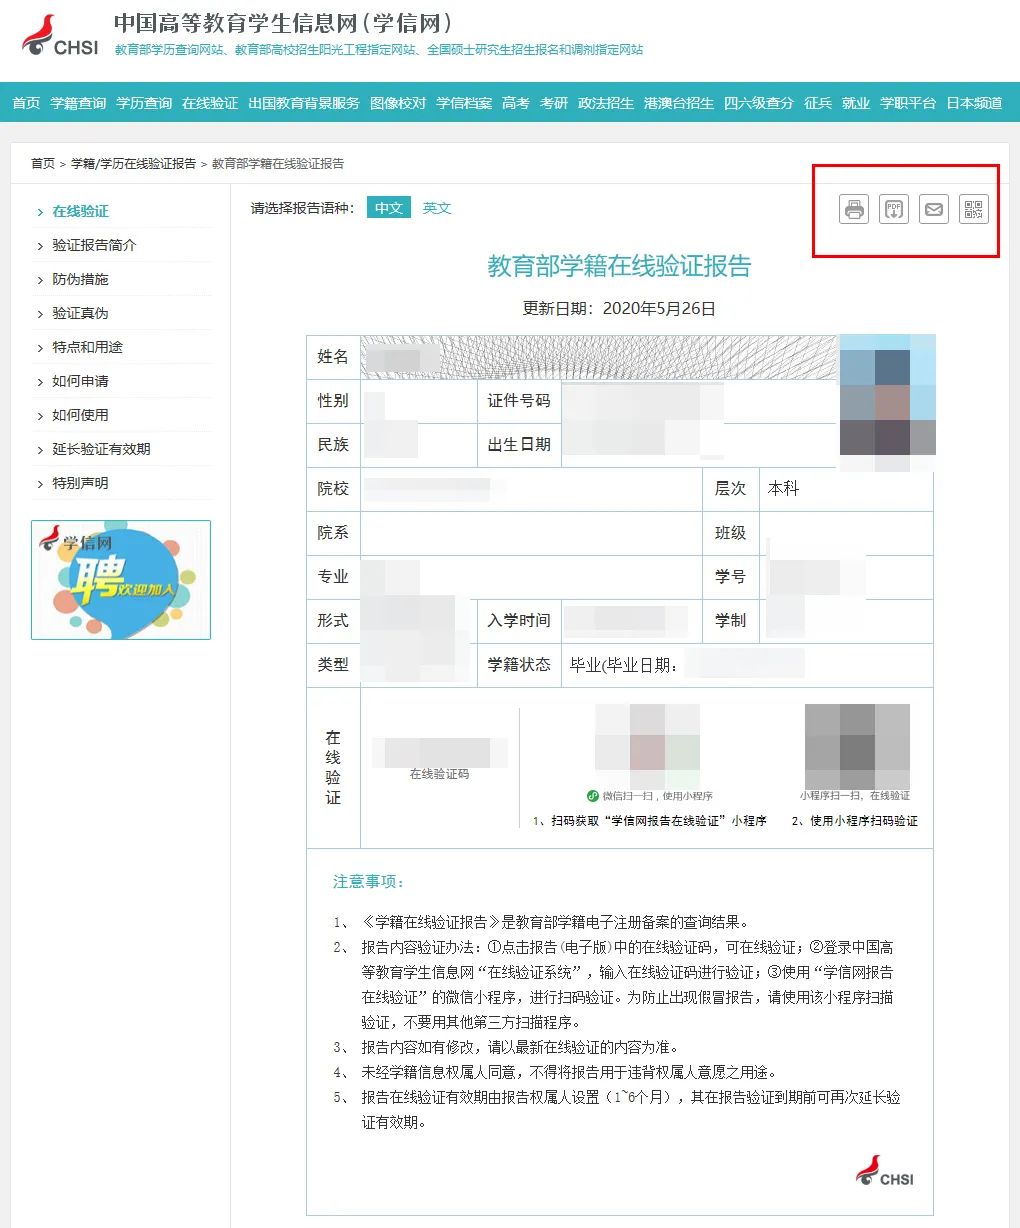Click 首页 breadcrumb link
This screenshot has width=1020, height=1228.
(42, 163)
